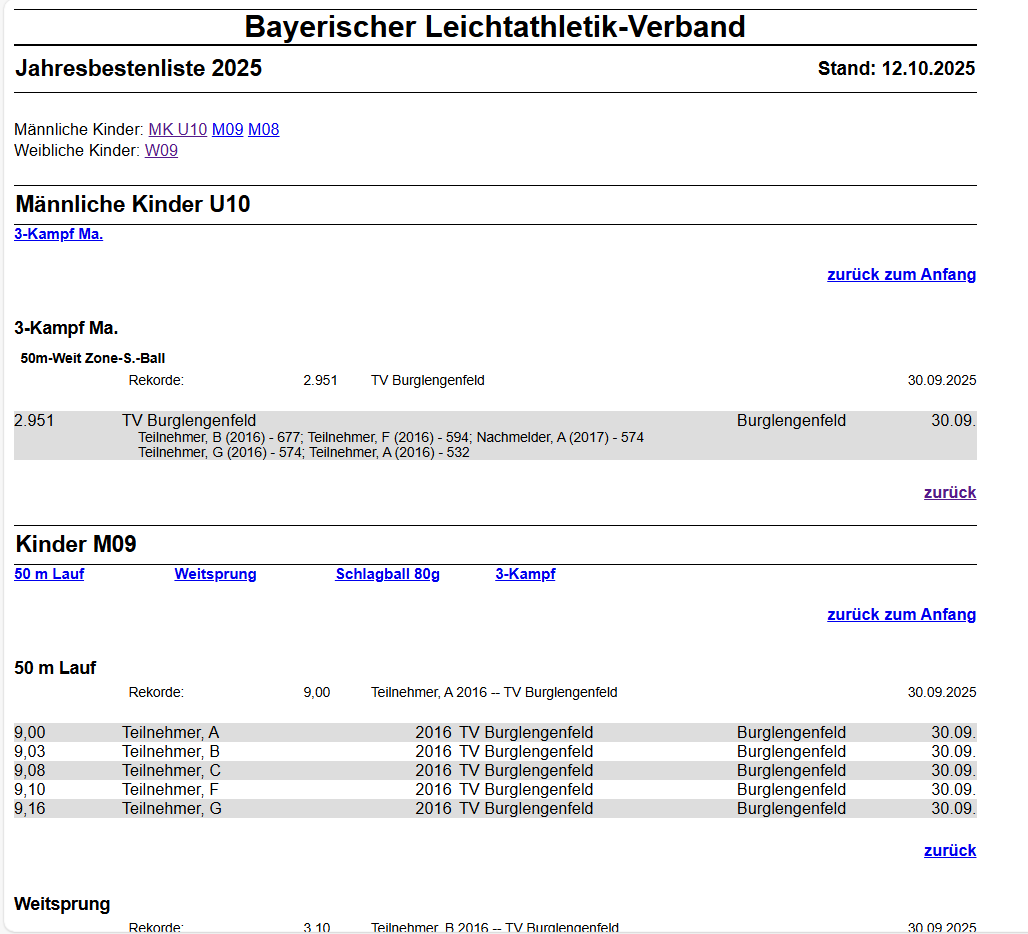Open the MK U10 age group link
1028x934 pixels.
click(177, 130)
